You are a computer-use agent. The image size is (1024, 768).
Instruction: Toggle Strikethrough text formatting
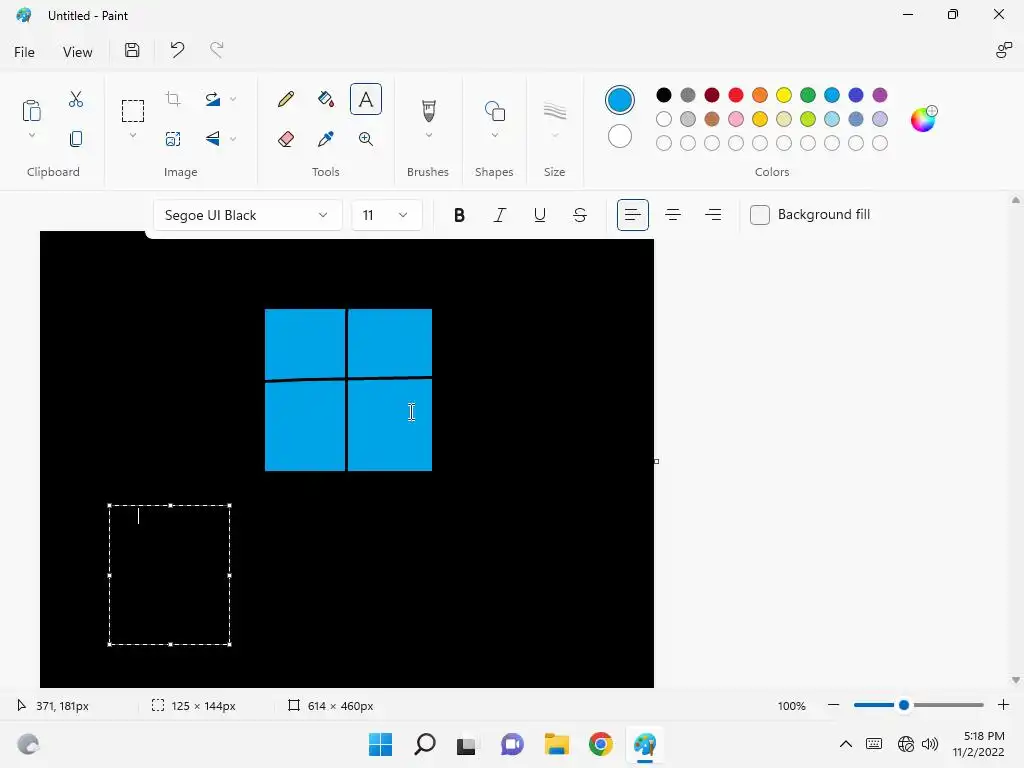(580, 215)
